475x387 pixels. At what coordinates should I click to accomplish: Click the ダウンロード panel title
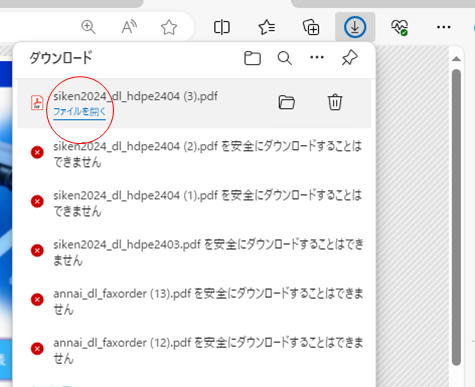tap(61, 58)
